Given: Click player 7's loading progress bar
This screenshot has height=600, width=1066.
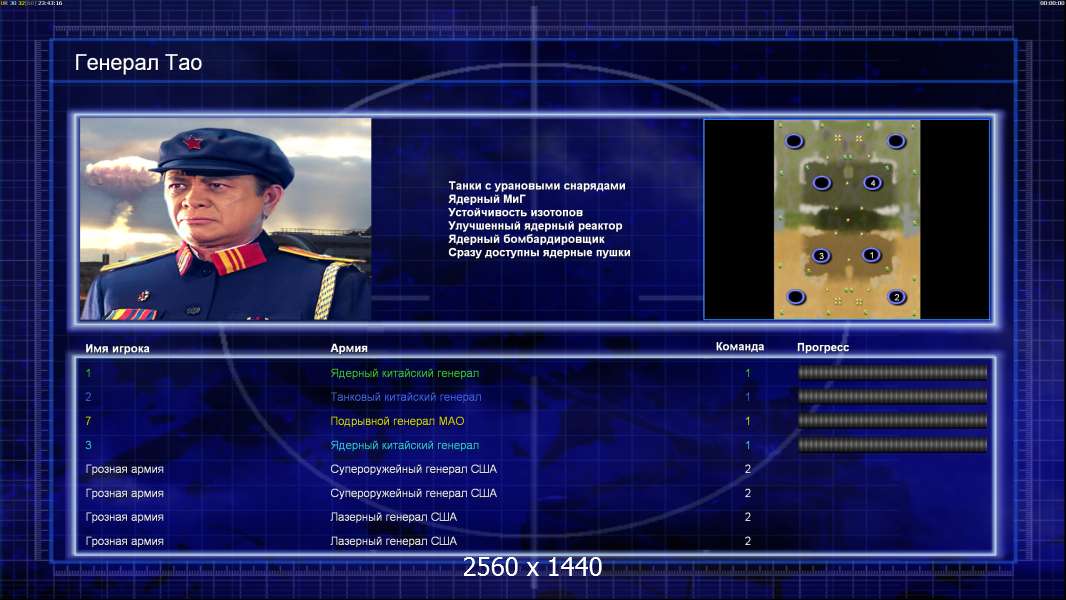Looking at the screenshot, I should tap(893, 421).
